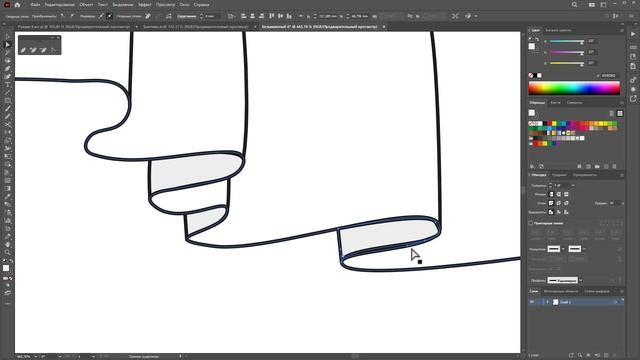Toggle visibility eye of Слой 1
This screenshot has height=360, width=640.
[532, 302]
